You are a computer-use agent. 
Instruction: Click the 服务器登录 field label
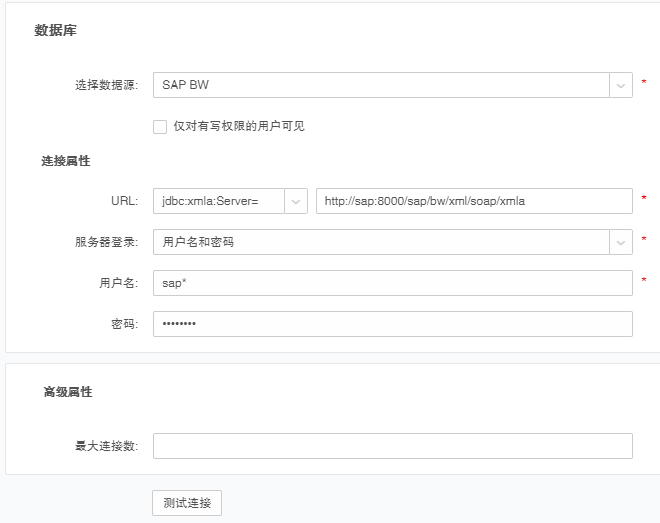point(107,242)
